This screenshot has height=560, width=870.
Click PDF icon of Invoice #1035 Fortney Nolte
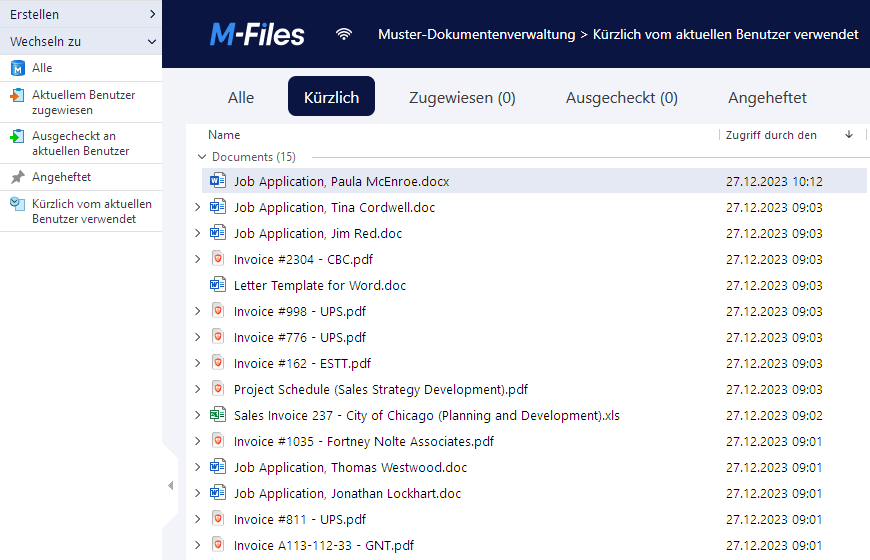pos(218,441)
